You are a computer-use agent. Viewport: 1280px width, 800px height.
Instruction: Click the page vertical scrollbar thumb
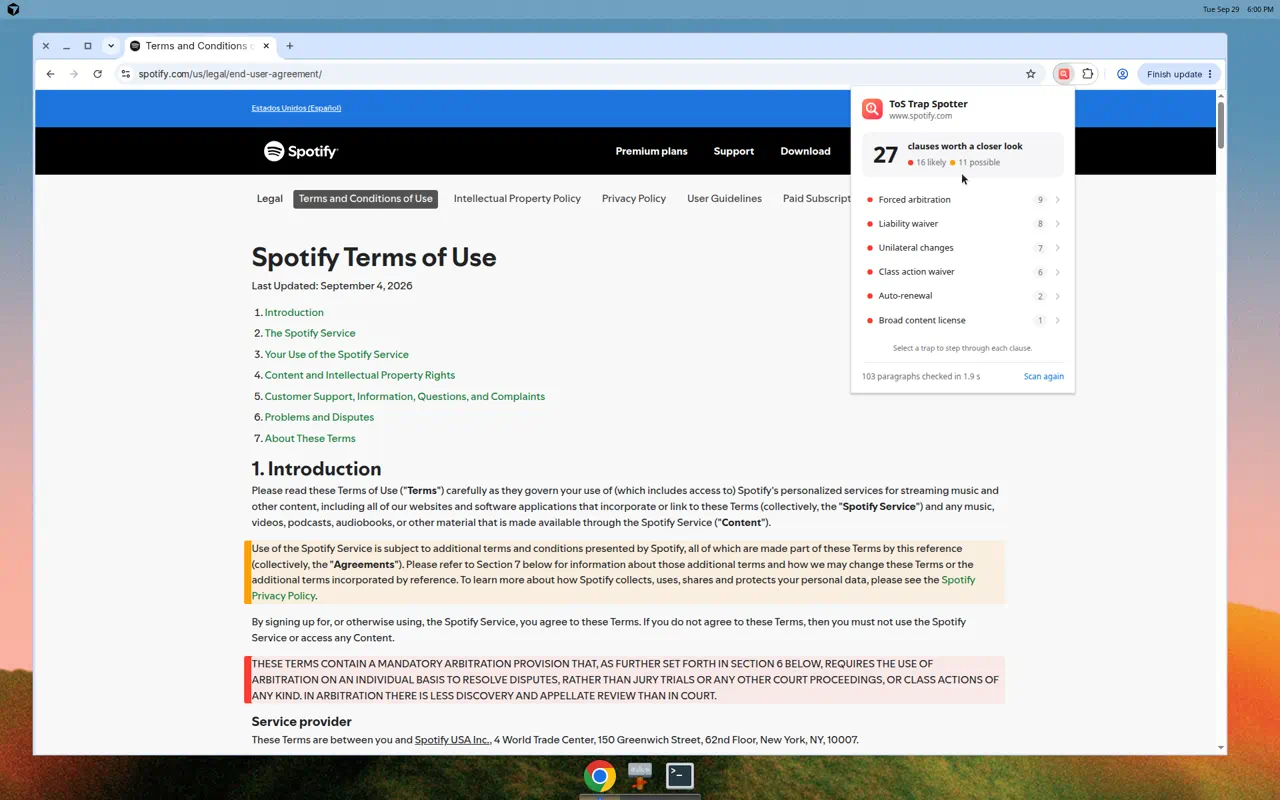[1221, 124]
